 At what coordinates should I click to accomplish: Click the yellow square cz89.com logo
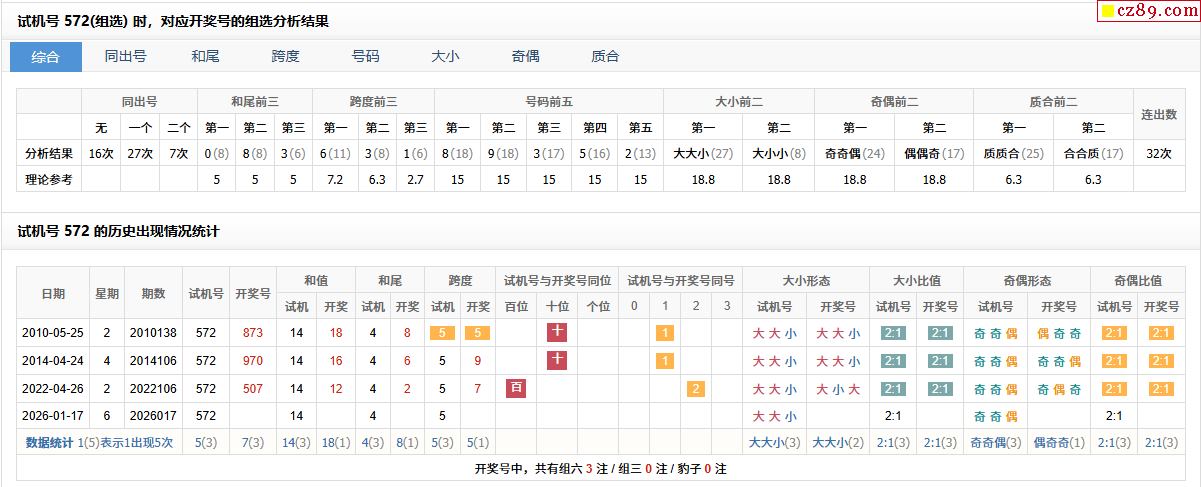1108,12
